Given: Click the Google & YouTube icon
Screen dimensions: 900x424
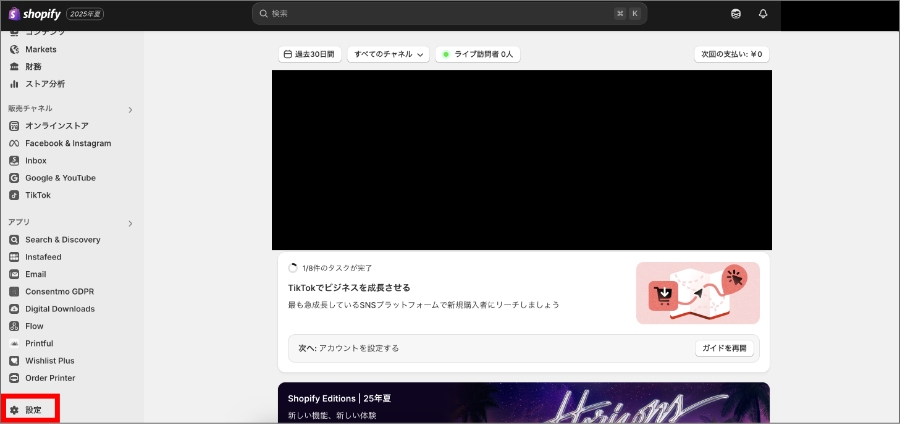Looking at the screenshot, I should [14, 178].
